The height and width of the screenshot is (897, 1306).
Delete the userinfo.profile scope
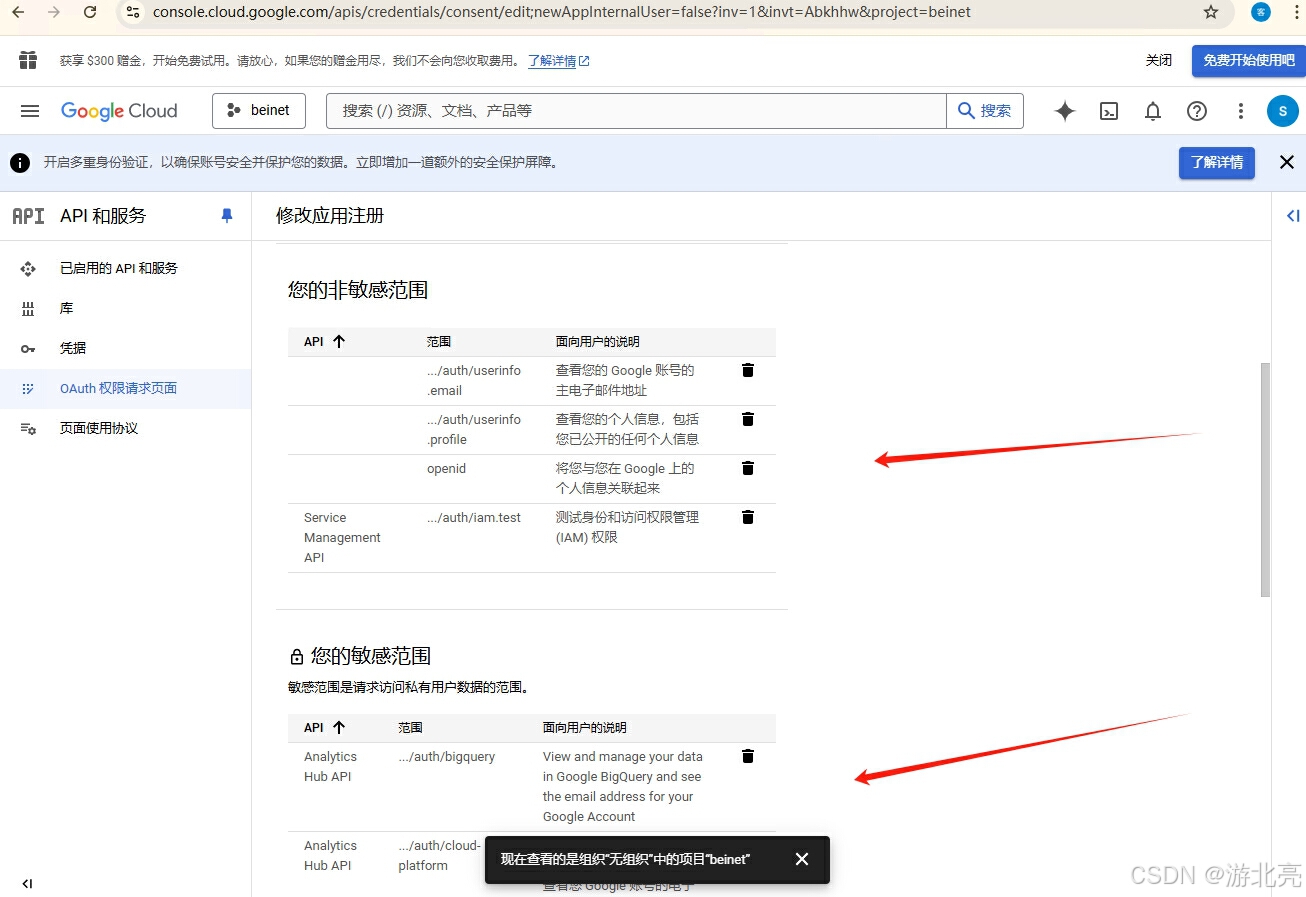click(x=748, y=419)
